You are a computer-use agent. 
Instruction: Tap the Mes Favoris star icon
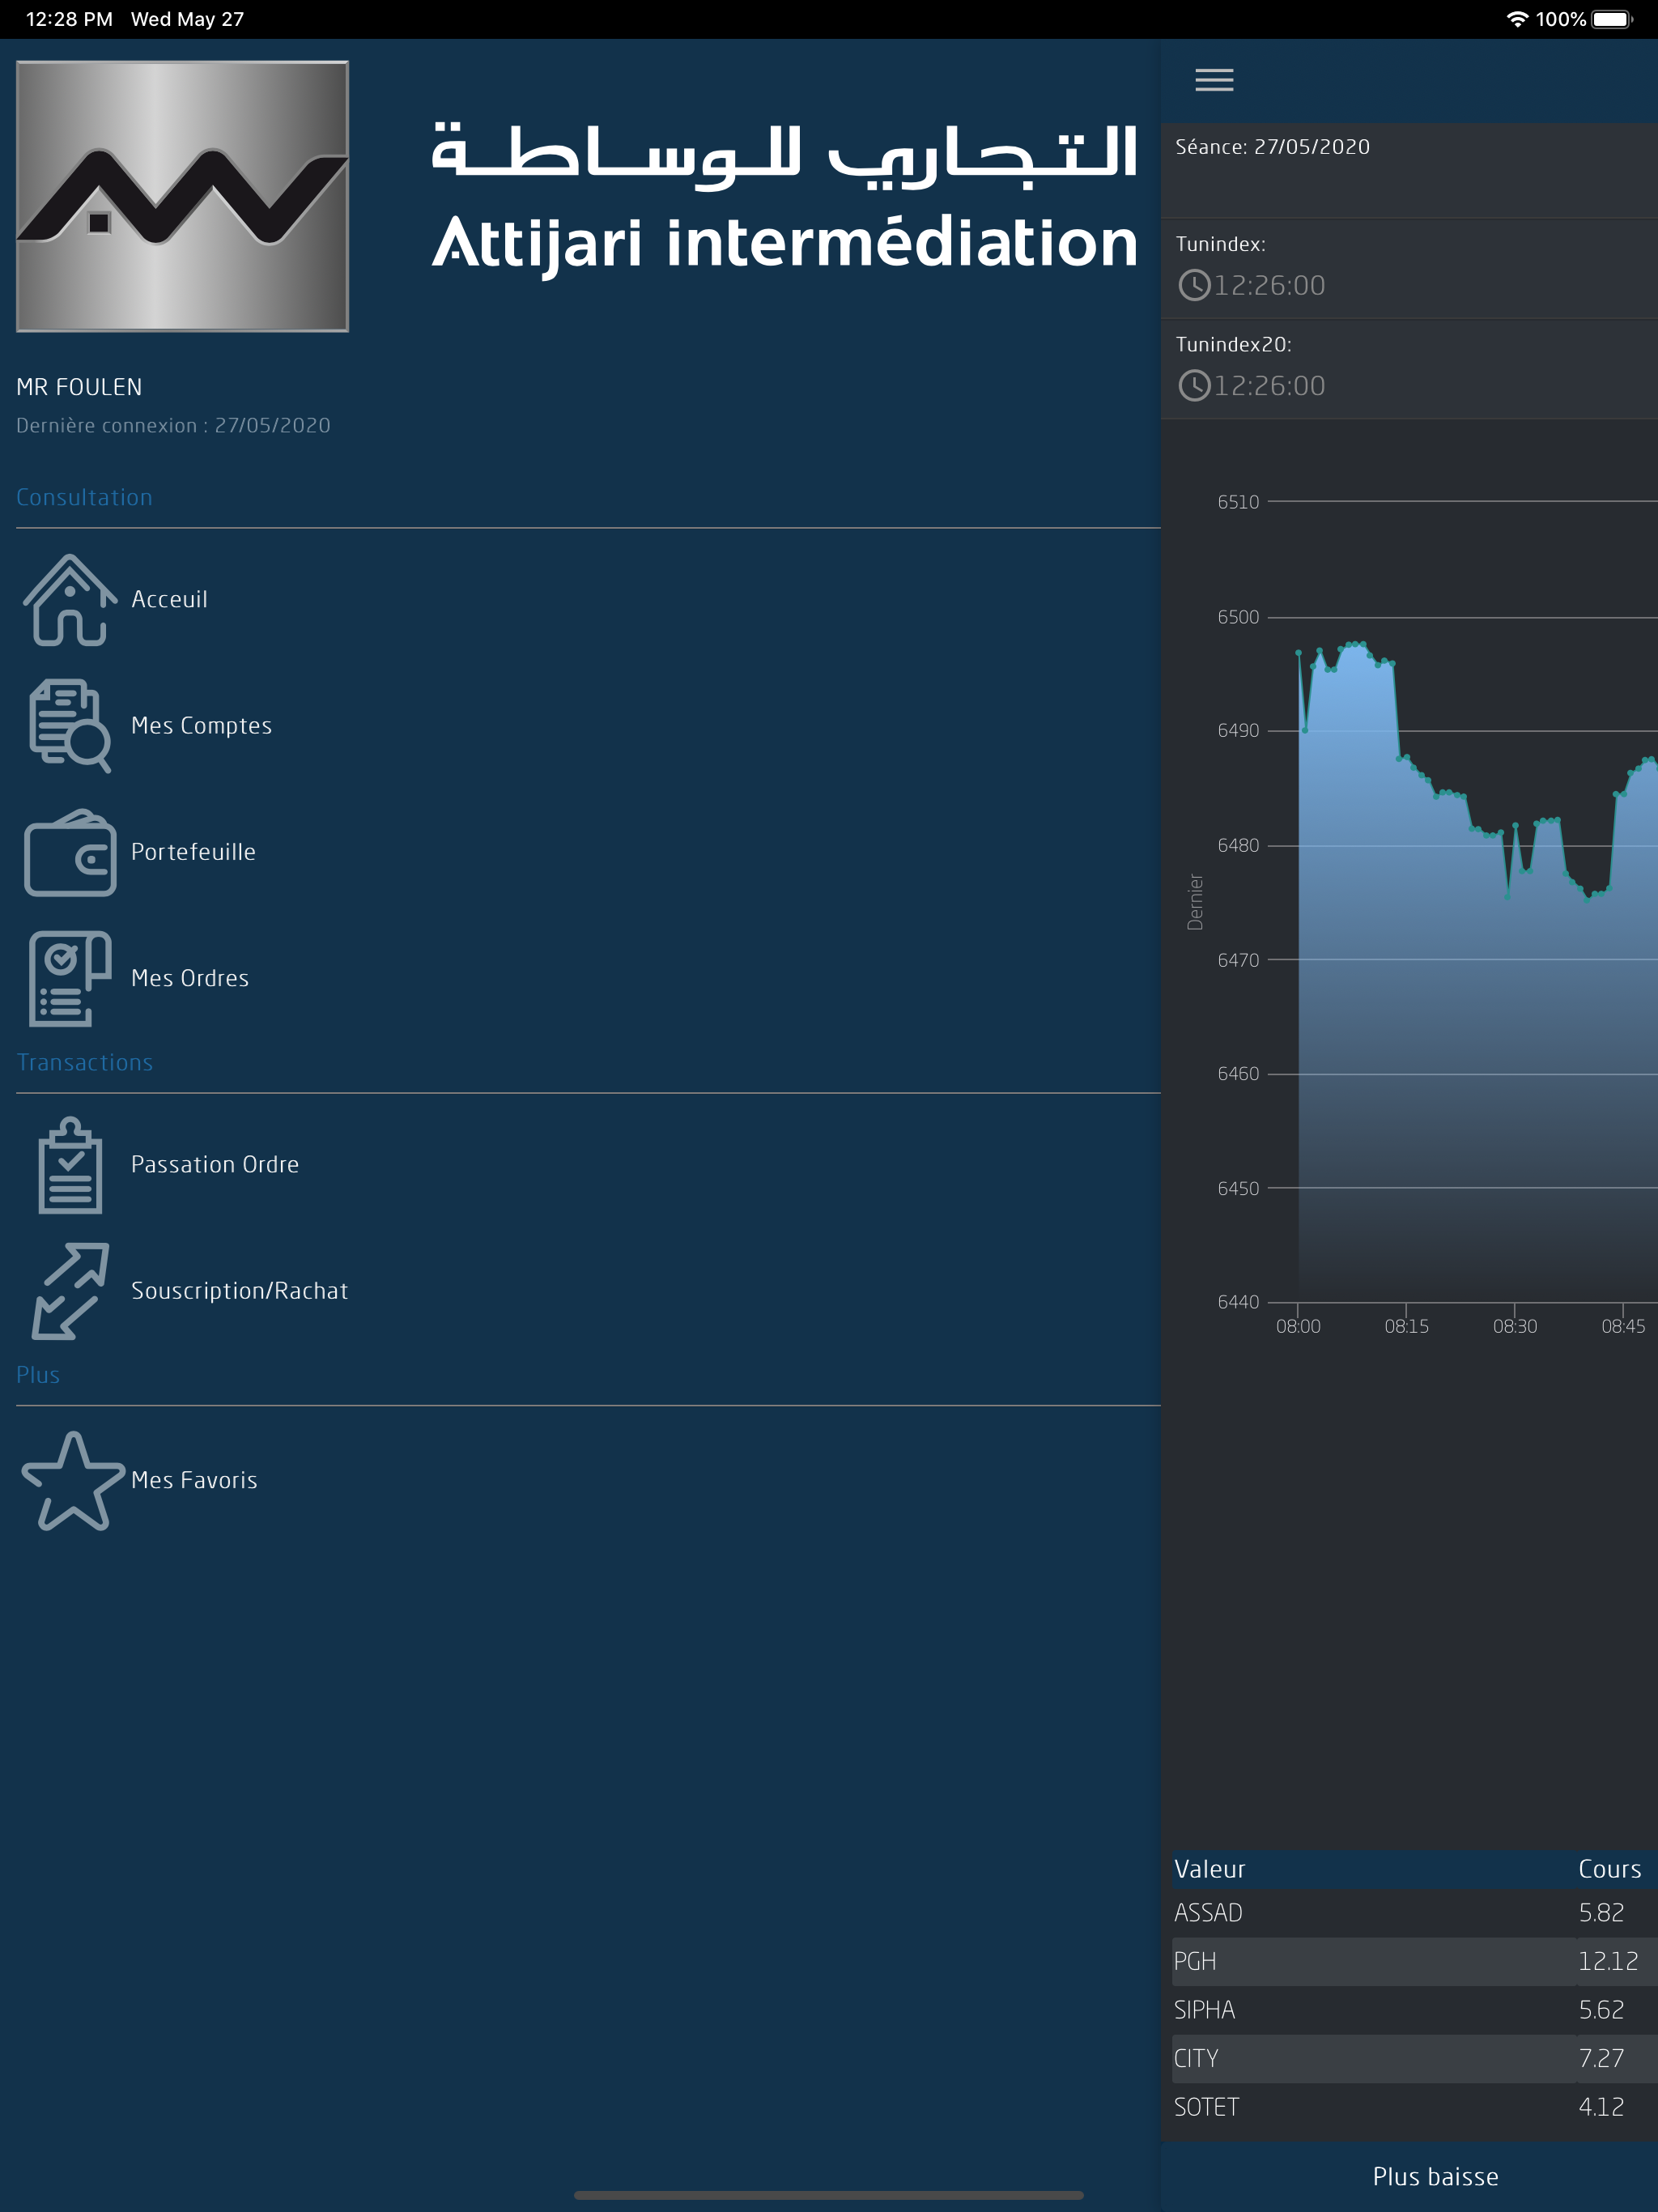tap(72, 1481)
